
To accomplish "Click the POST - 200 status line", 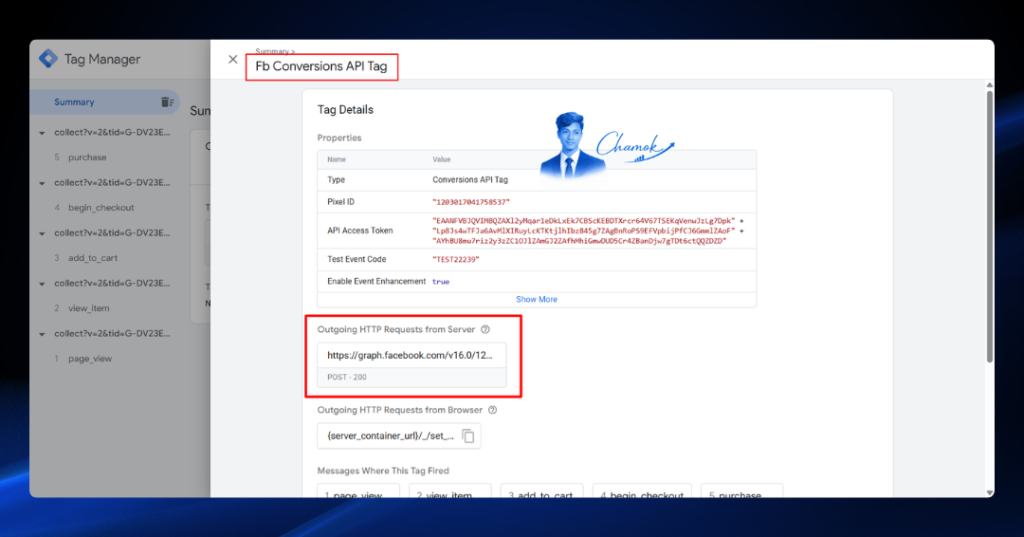I will point(347,377).
